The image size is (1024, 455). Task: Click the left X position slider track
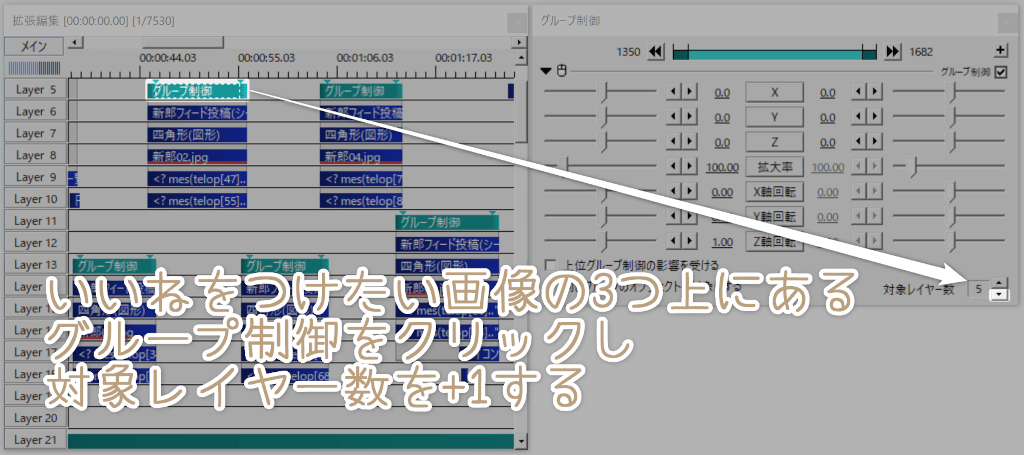tap(600, 93)
